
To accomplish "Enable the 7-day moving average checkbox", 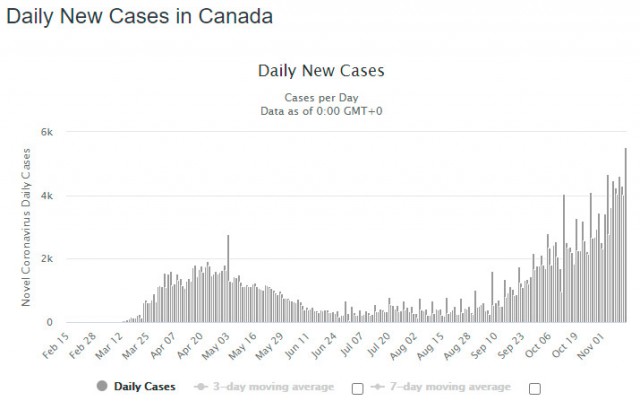I will [535, 389].
